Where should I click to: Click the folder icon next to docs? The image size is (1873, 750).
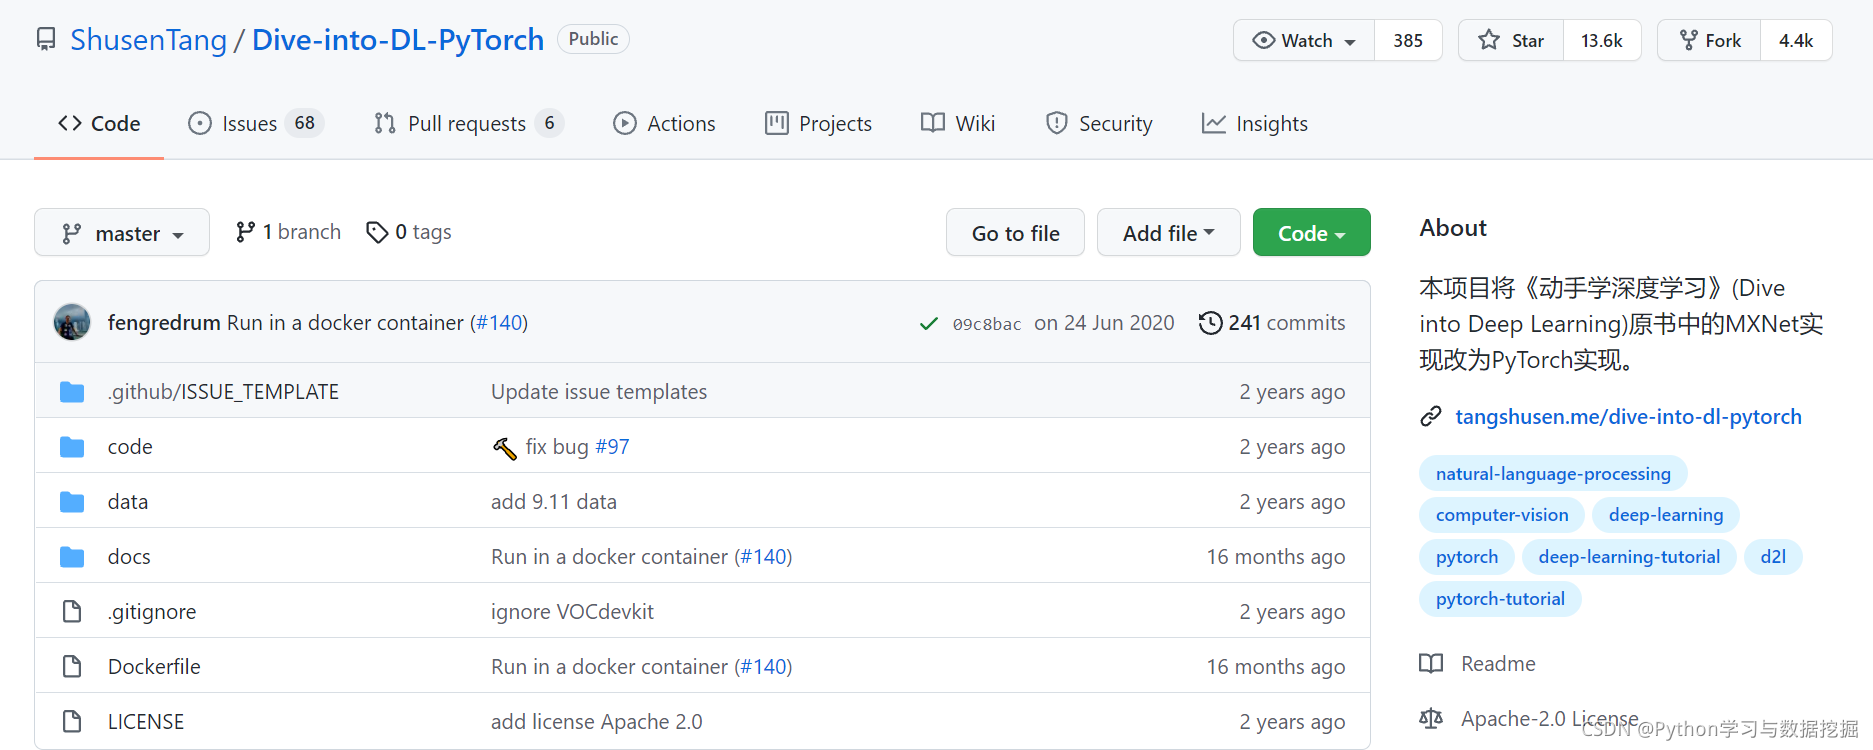[72, 557]
